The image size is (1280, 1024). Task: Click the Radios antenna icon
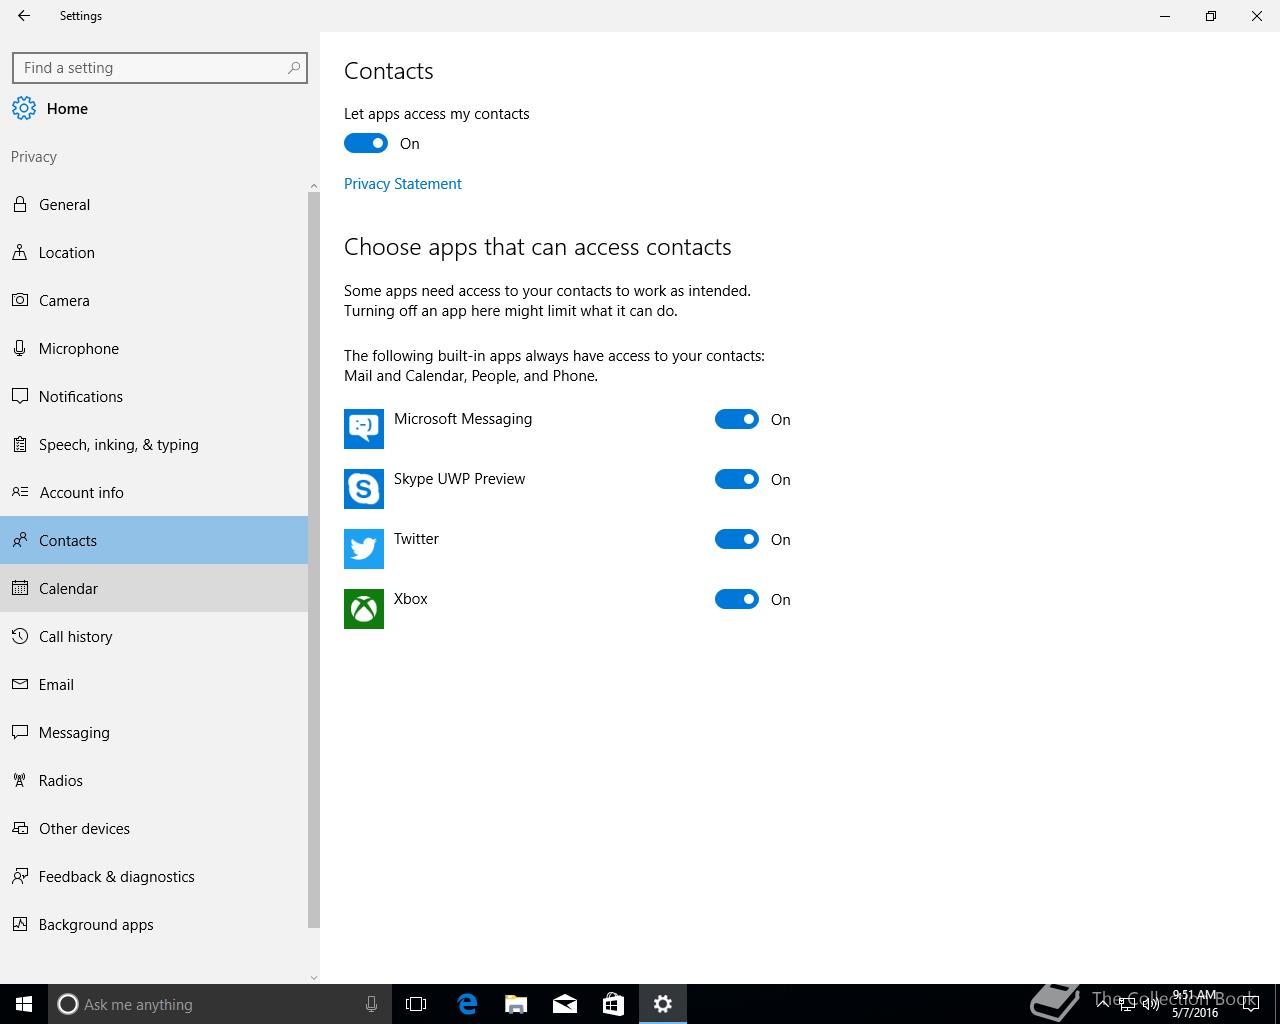tap(20, 780)
